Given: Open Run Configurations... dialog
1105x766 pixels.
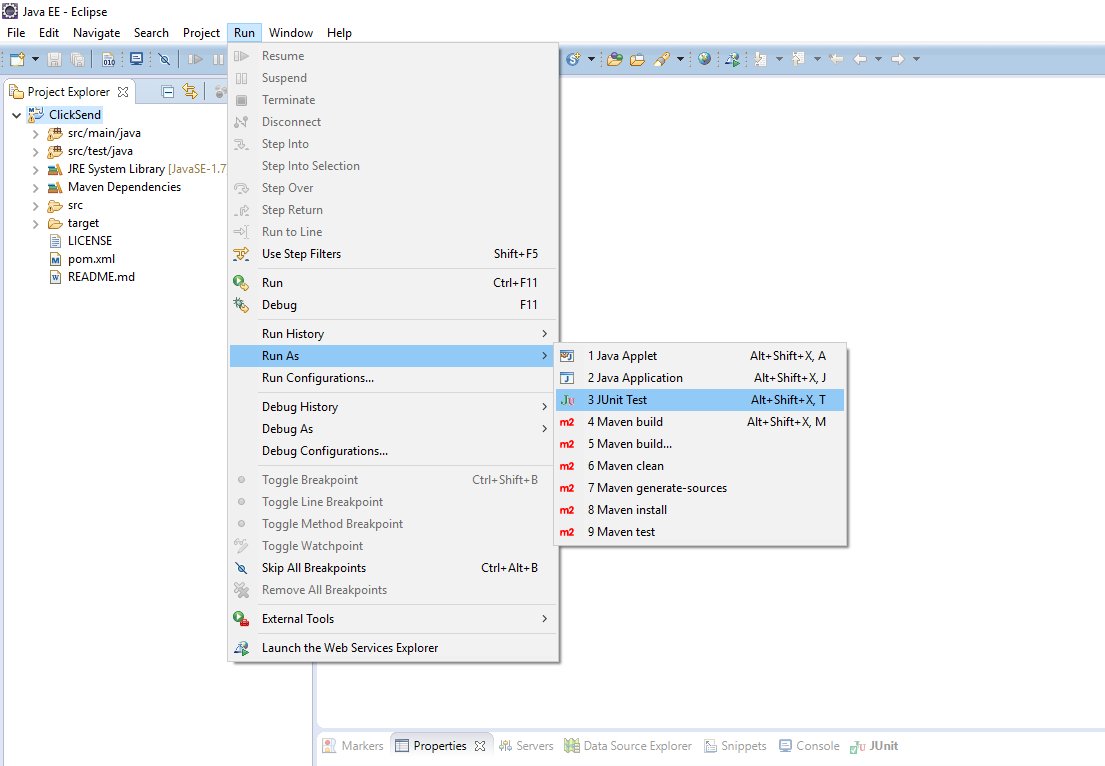Looking at the screenshot, I should pos(317,378).
